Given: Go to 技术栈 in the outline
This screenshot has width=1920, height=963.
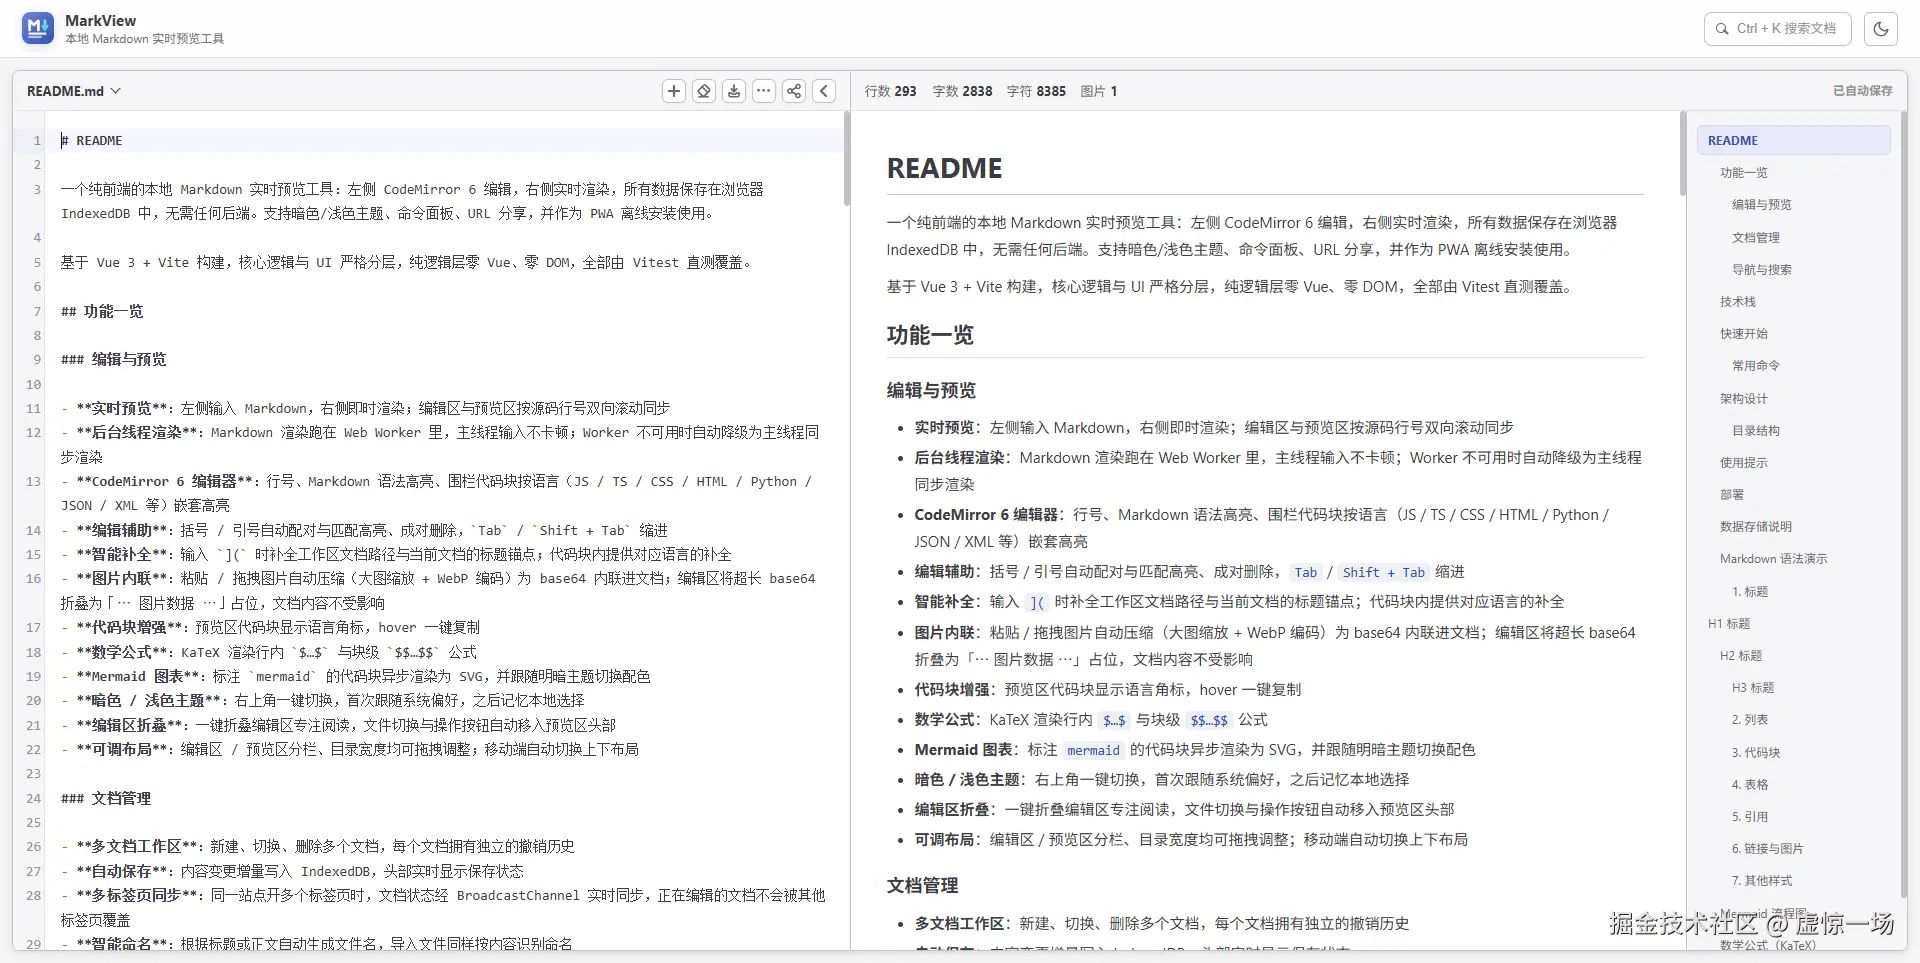Looking at the screenshot, I should pyautogui.click(x=1738, y=302).
